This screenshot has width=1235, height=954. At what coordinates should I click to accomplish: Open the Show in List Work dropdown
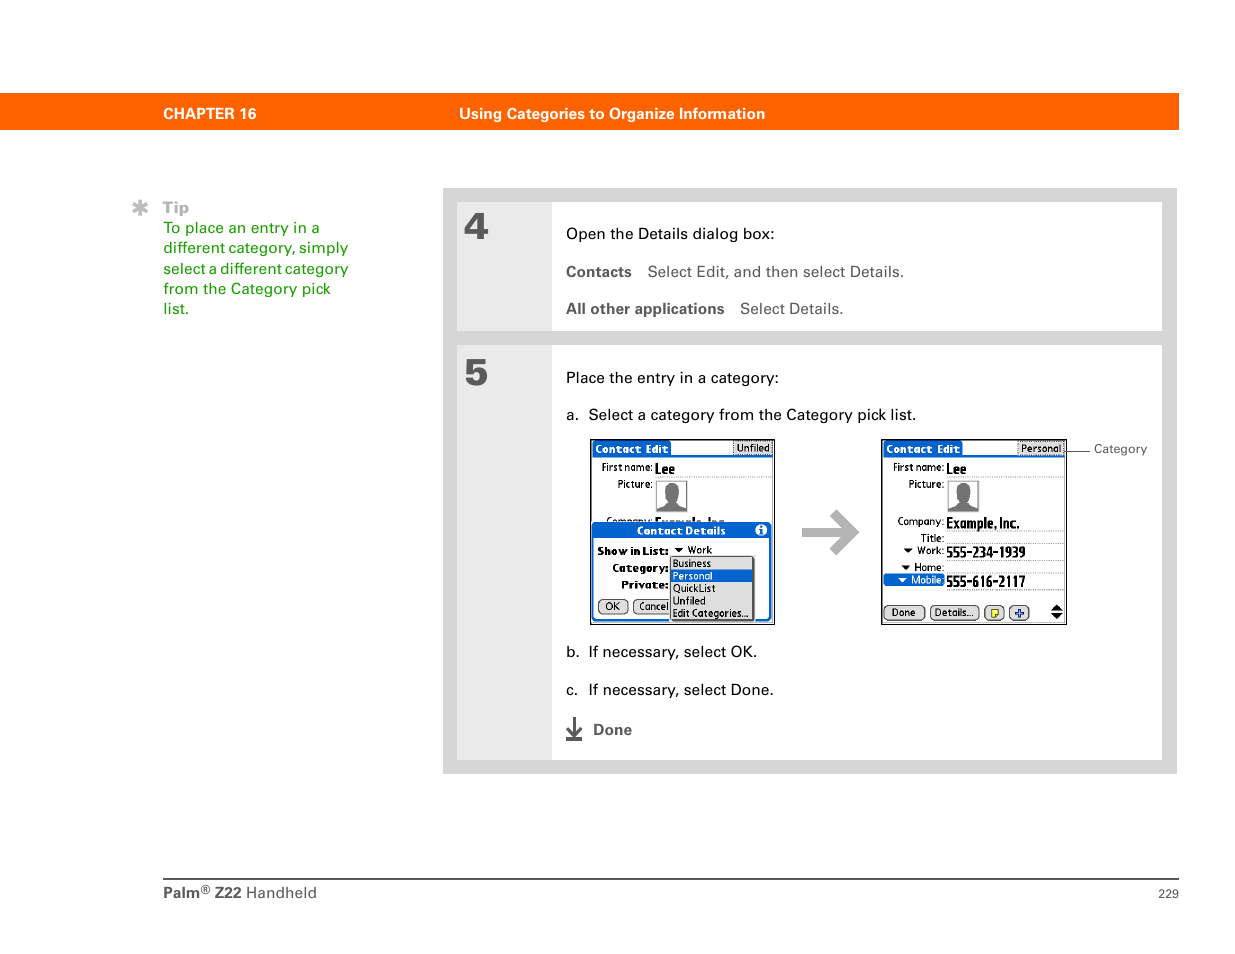(x=693, y=551)
